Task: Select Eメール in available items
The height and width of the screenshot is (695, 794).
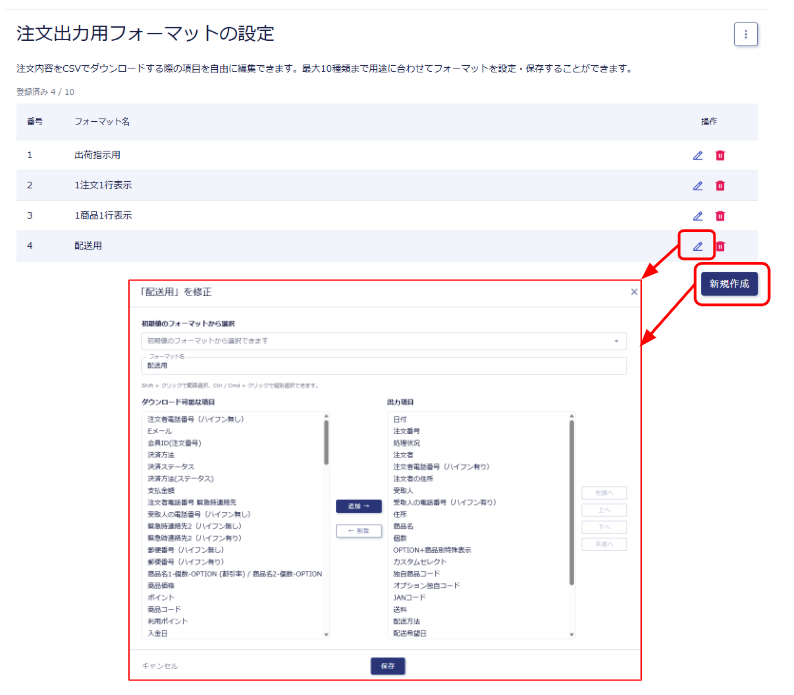Action: [160, 431]
